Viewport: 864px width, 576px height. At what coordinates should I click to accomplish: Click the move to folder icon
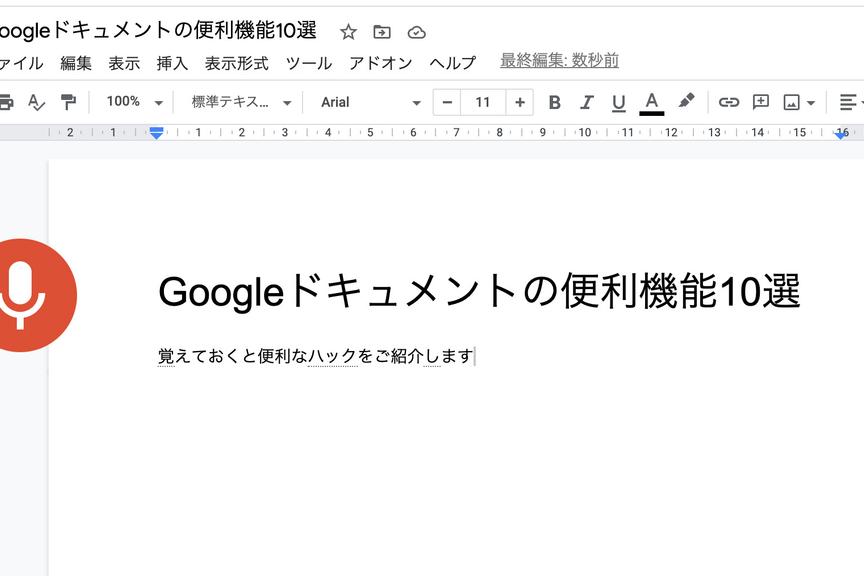(382, 32)
